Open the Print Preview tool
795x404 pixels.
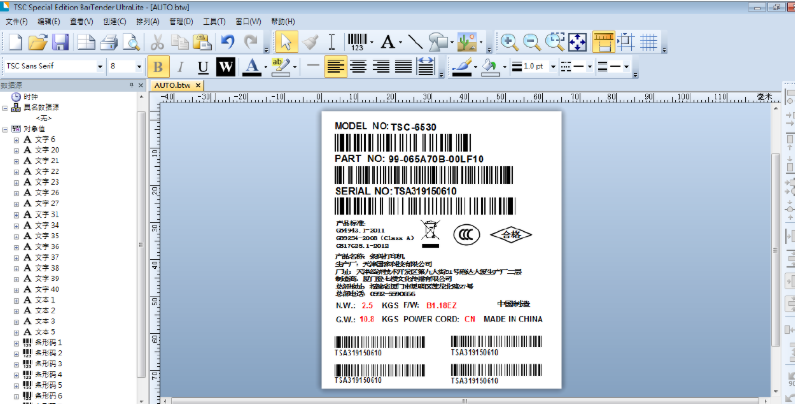point(133,42)
